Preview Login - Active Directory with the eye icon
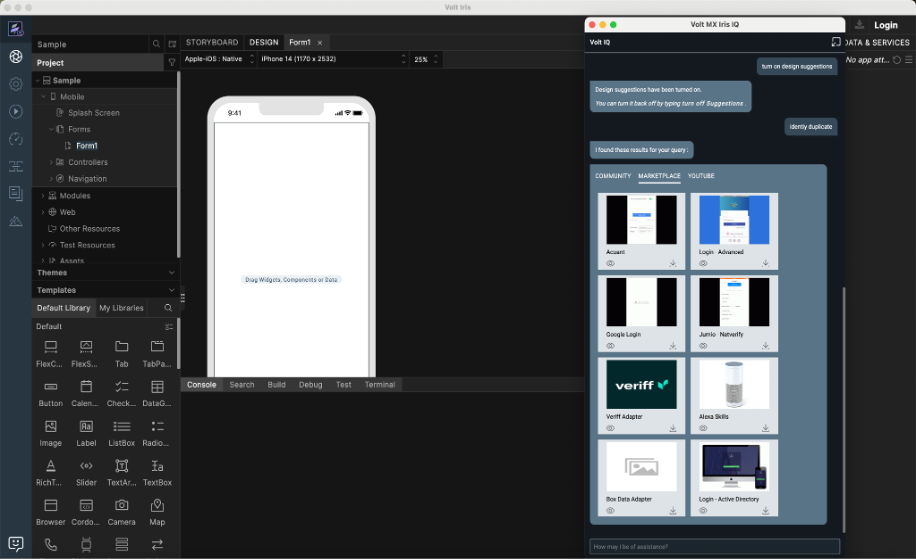The height and width of the screenshot is (560, 916). (x=703, y=510)
